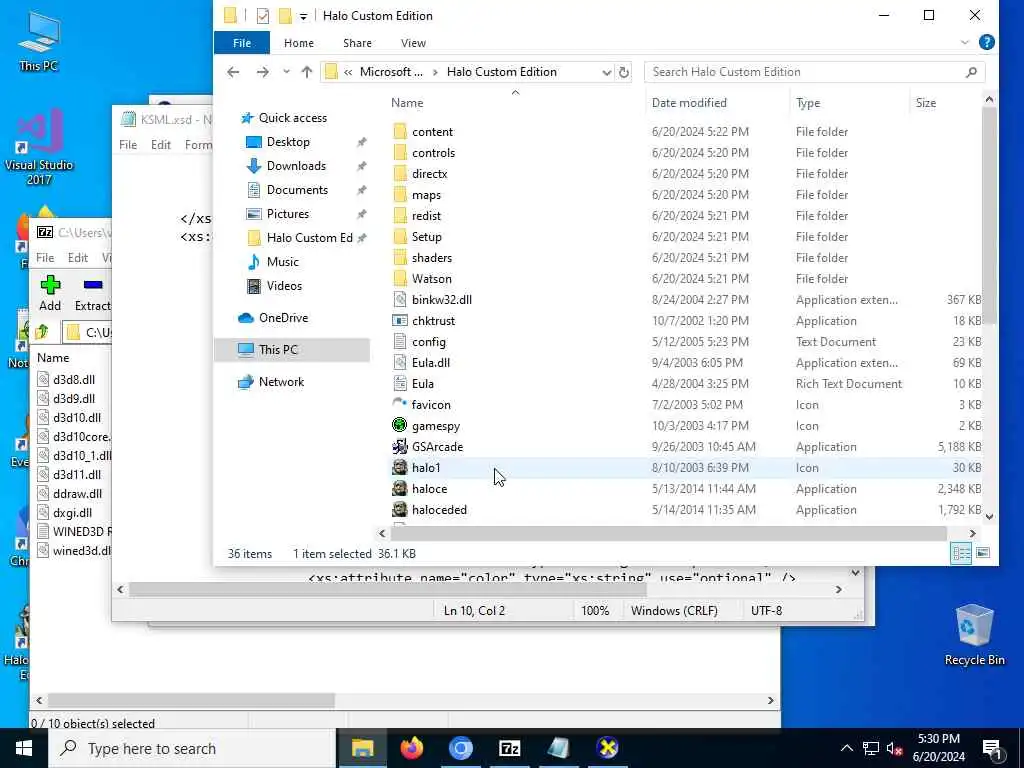Sort files by Name column
The width and height of the screenshot is (1024, 768).
pyautogui.click(x=516, y=103)
